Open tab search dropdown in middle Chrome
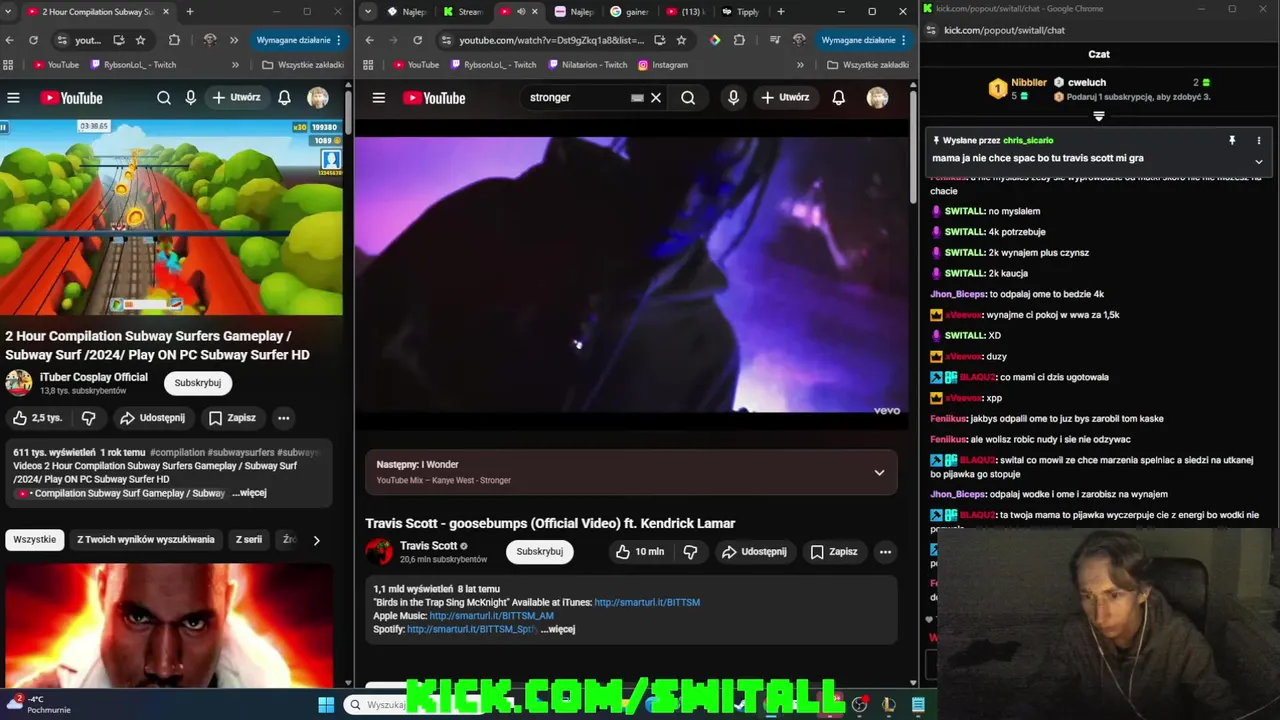The height and width of the screenshot is (720, 1280). click(x=368, y=12)
